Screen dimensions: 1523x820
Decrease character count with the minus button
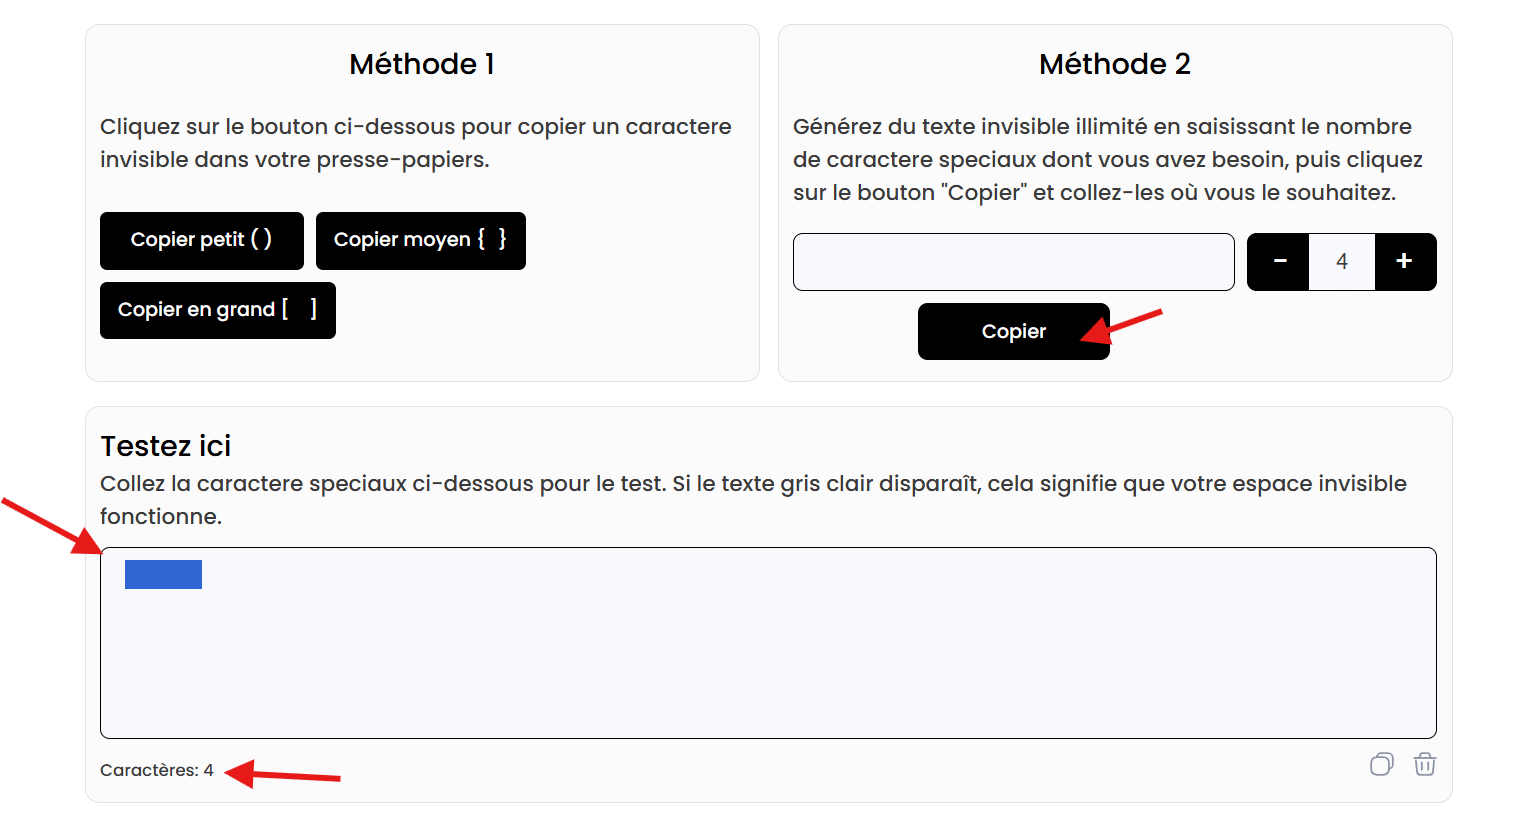(1279, 262)
